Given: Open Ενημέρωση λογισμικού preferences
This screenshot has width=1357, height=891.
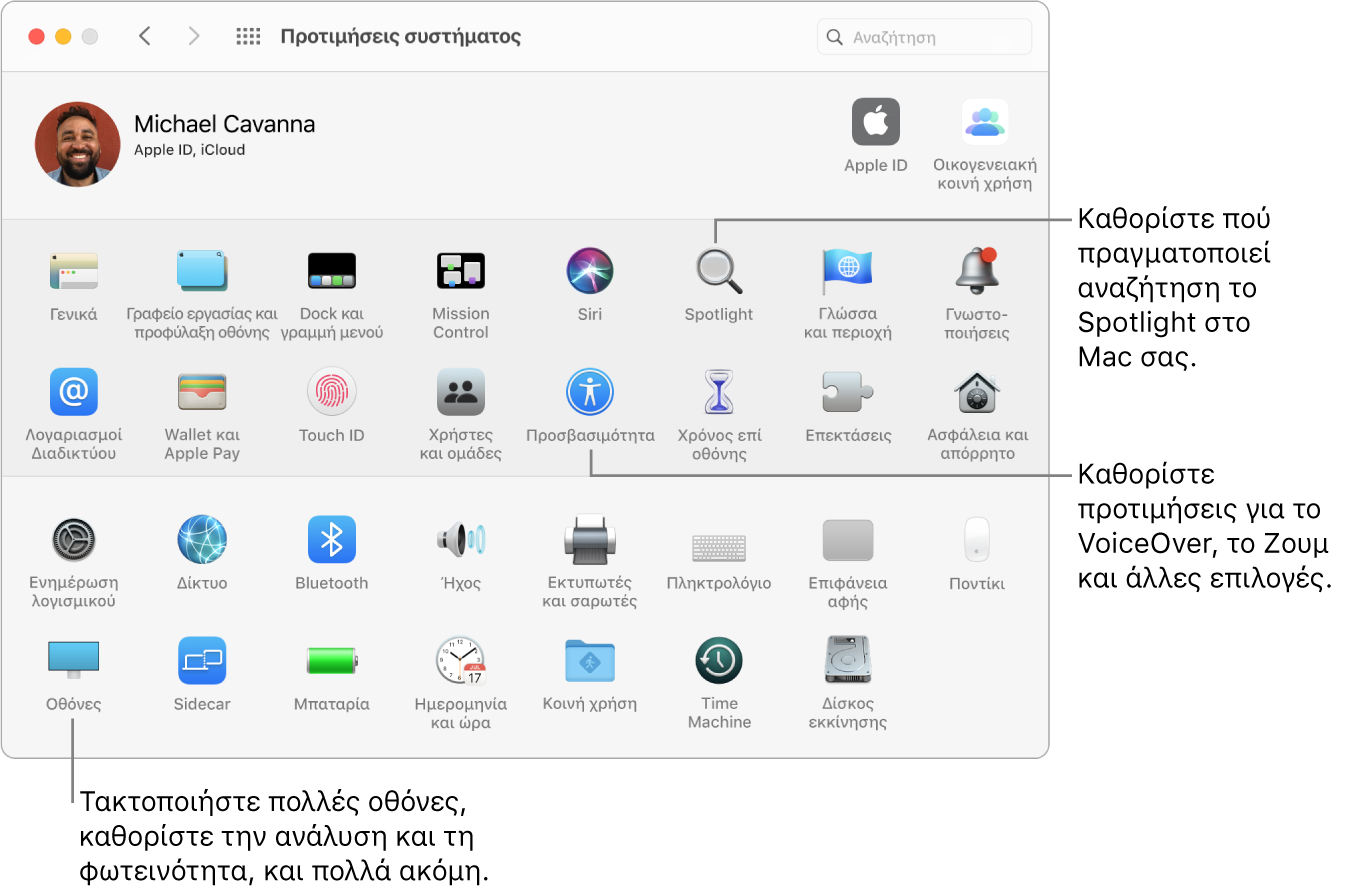Looking at the screenshot, I should pyautogui.click(x=74, y=540).
